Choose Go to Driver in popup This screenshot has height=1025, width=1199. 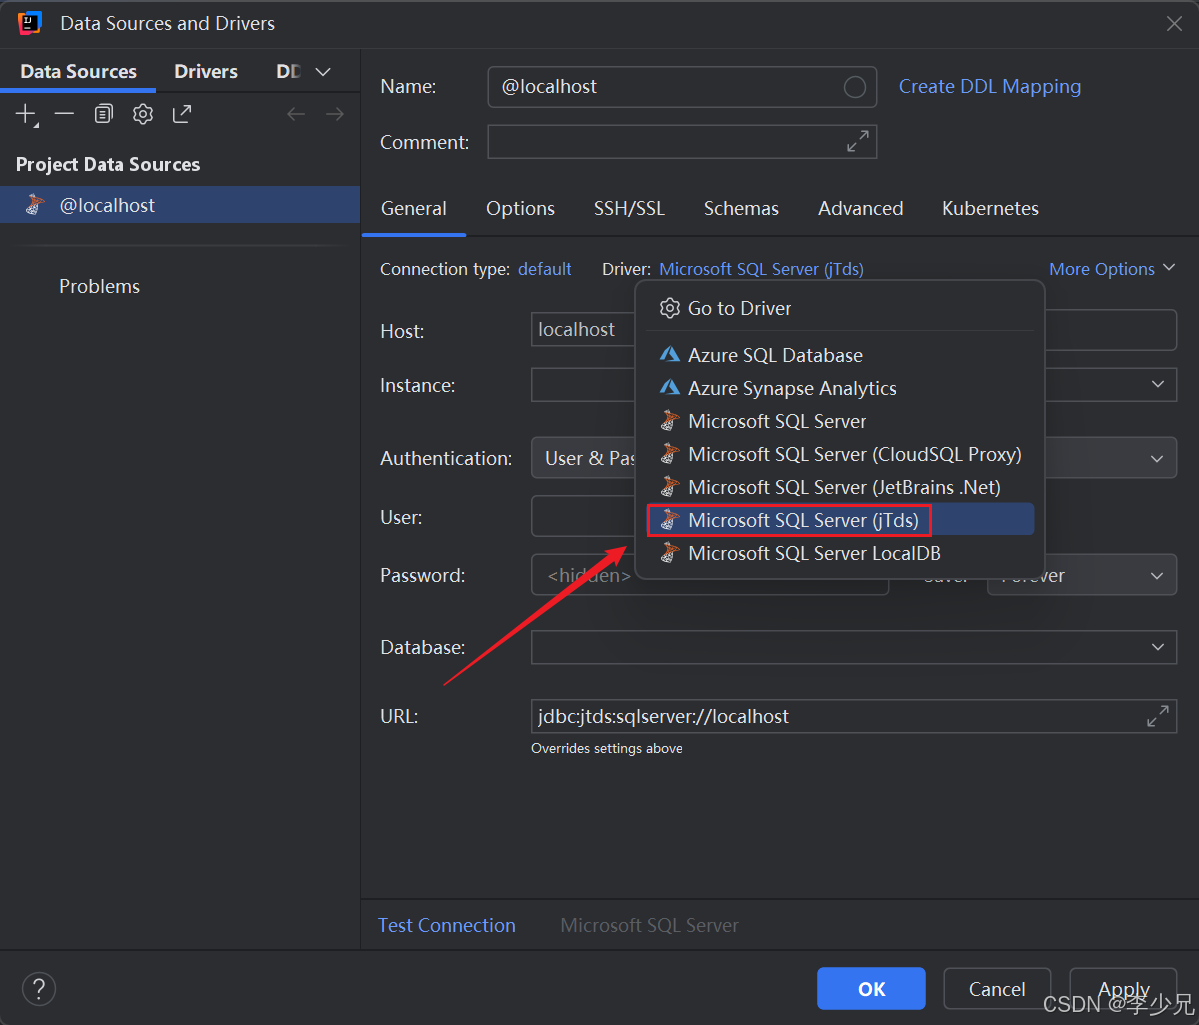[840, 308]
